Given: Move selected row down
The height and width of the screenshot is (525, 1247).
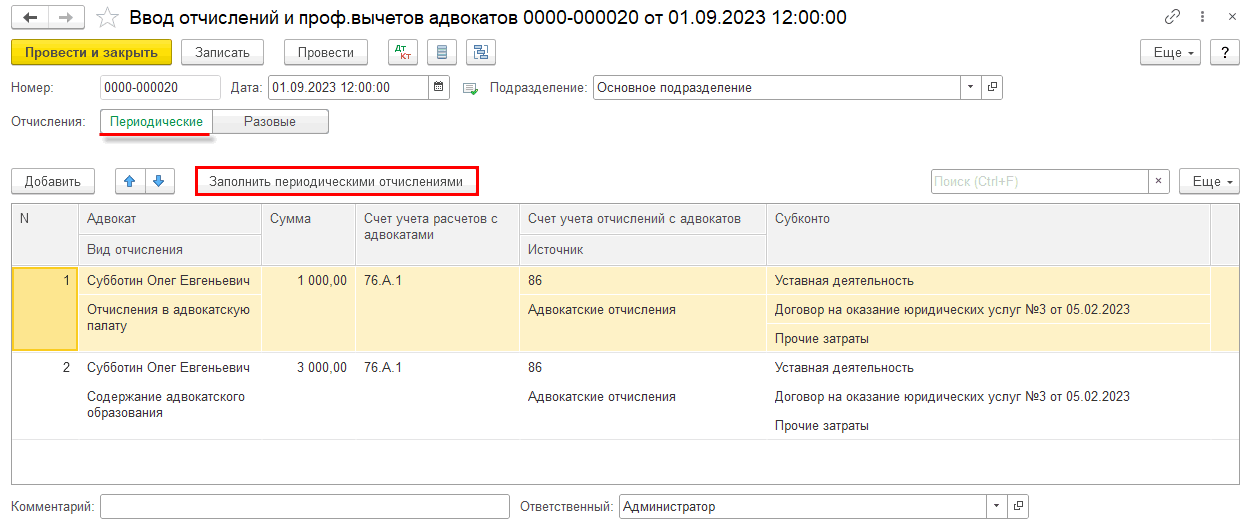Looking at the screenshot, I should click(159, 182).
